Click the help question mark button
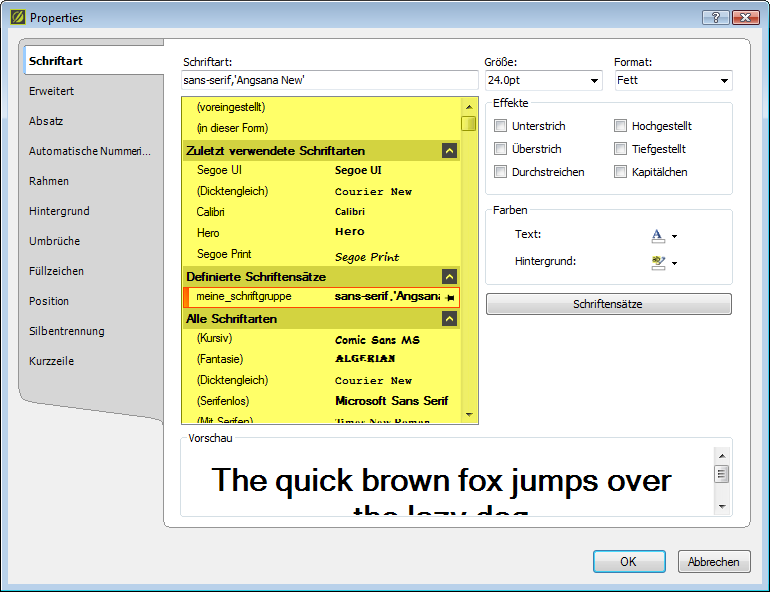 tap(715, 17)
